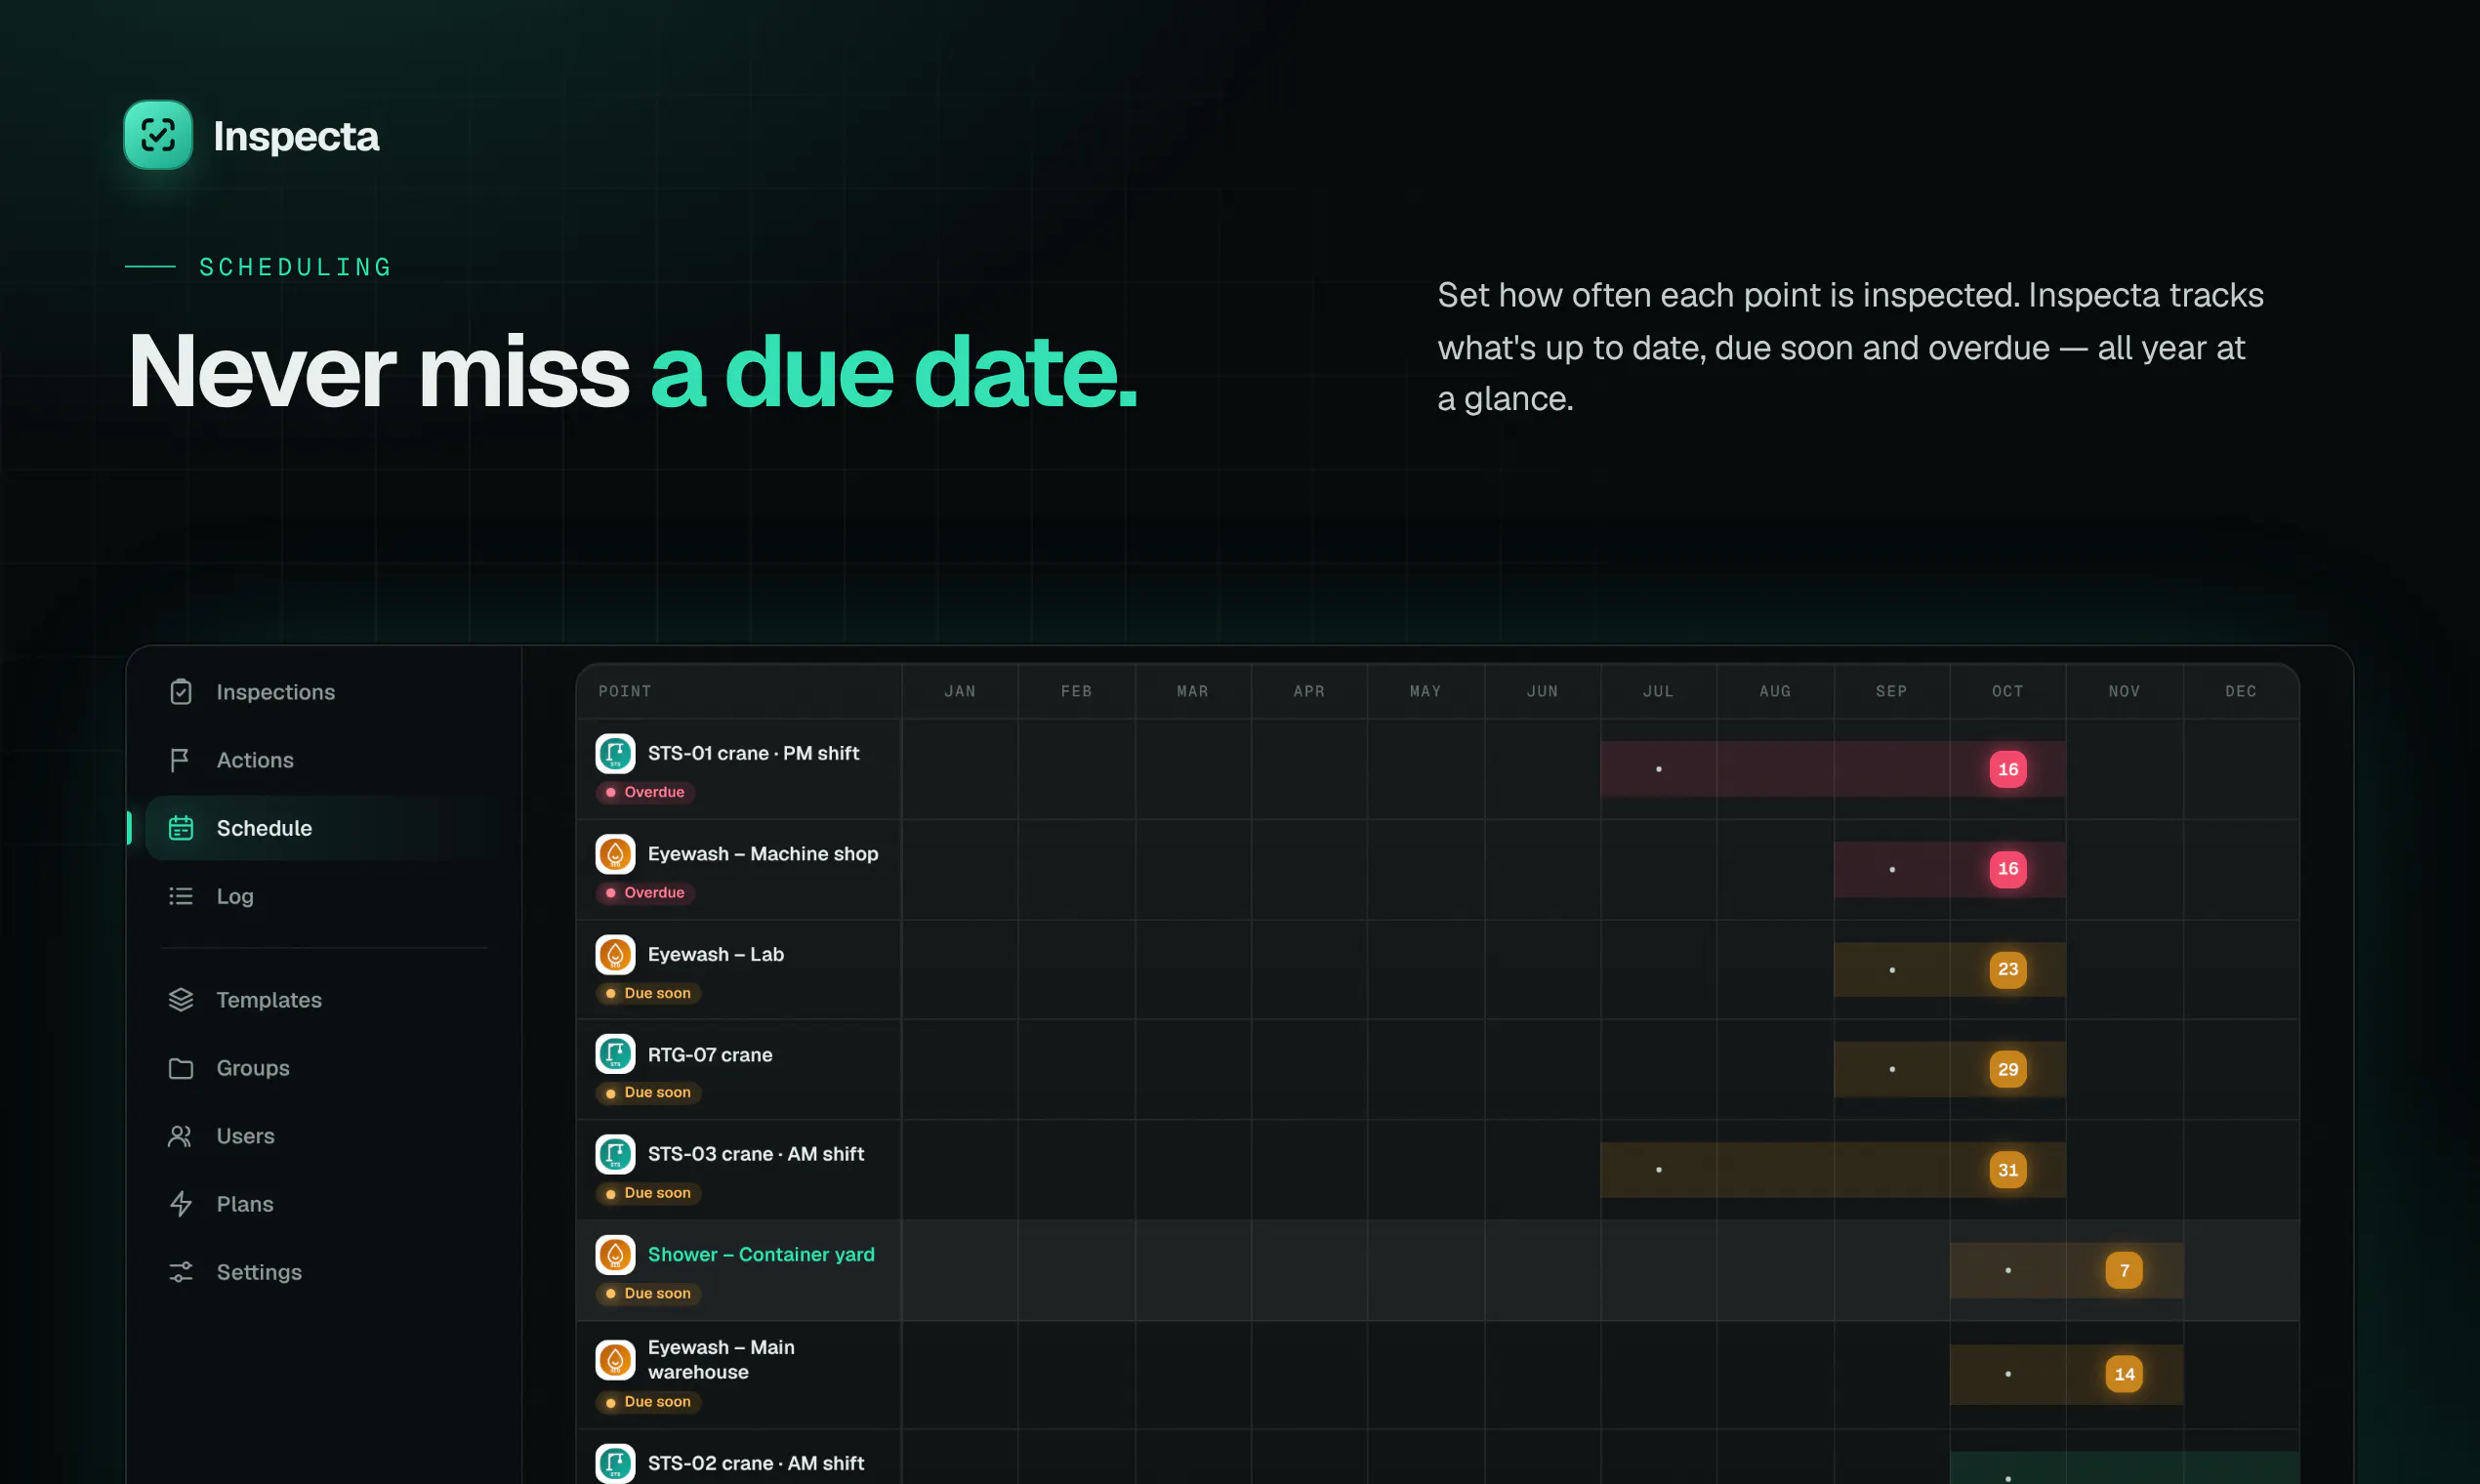Click the STS-03 crane · AM shift name
2480x1484 pixels.
(756, 1154)
